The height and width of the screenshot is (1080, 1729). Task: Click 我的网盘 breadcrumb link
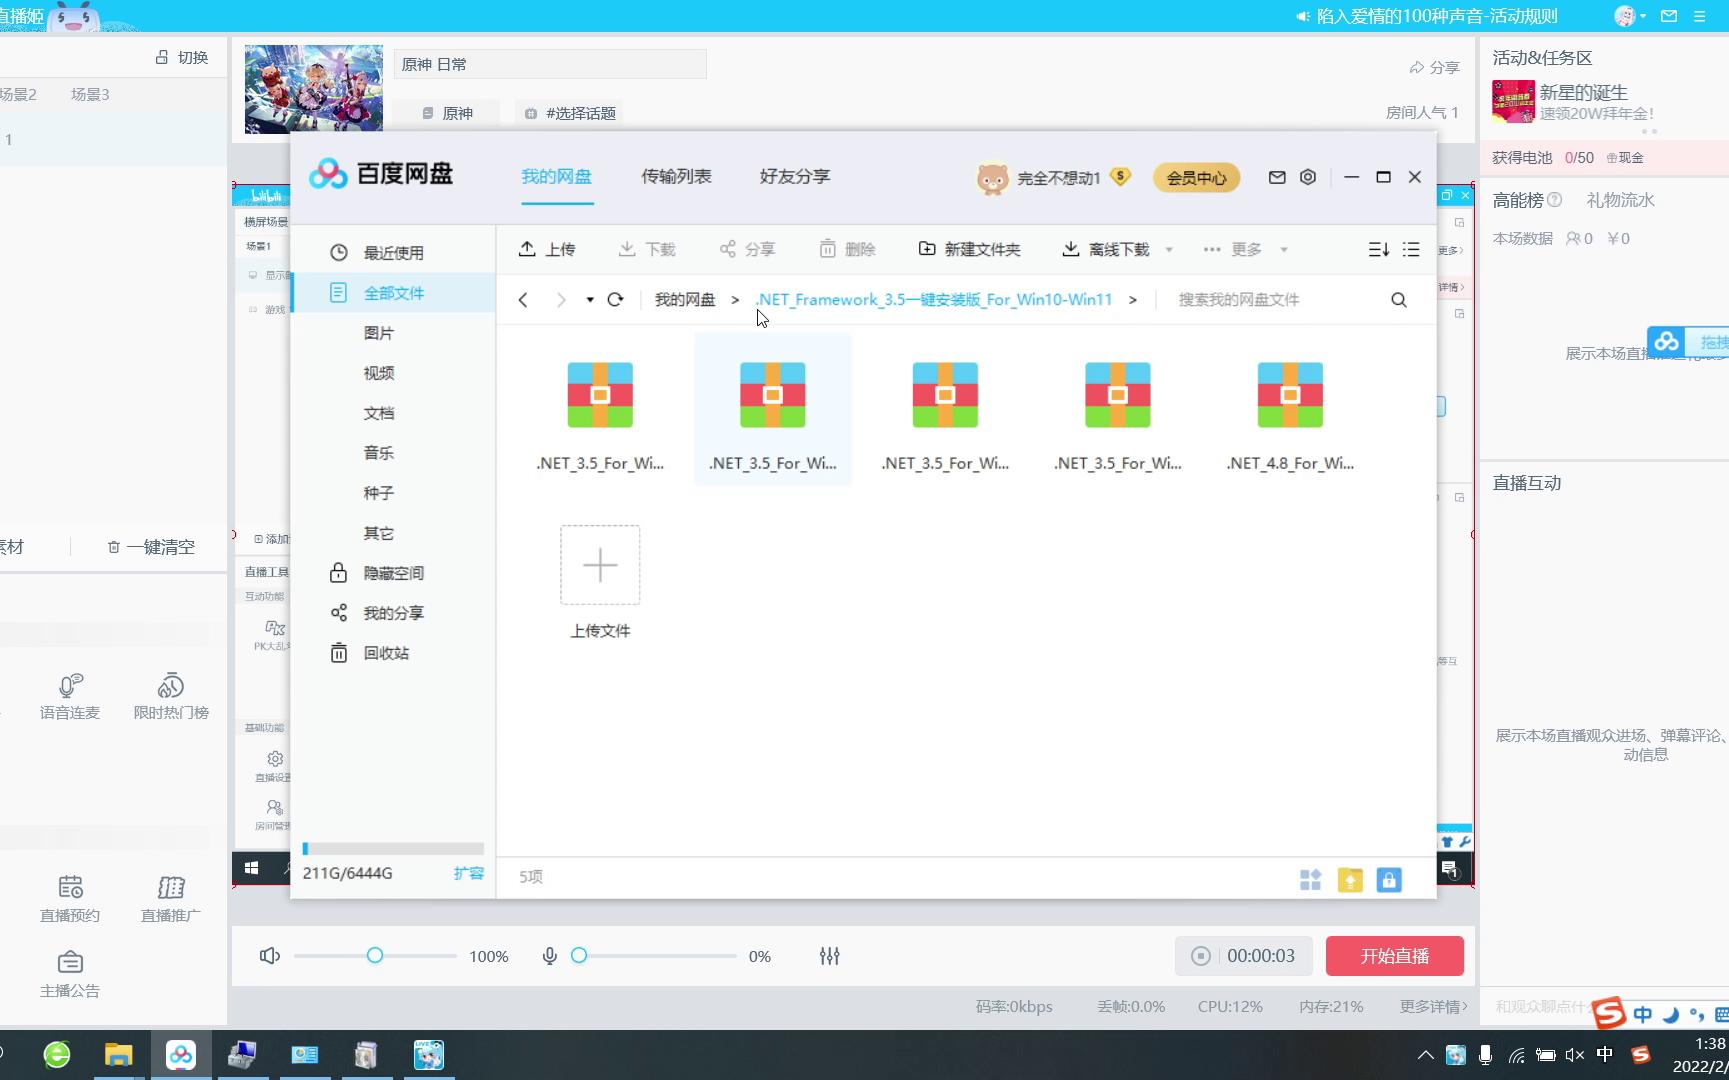(685, 299)
